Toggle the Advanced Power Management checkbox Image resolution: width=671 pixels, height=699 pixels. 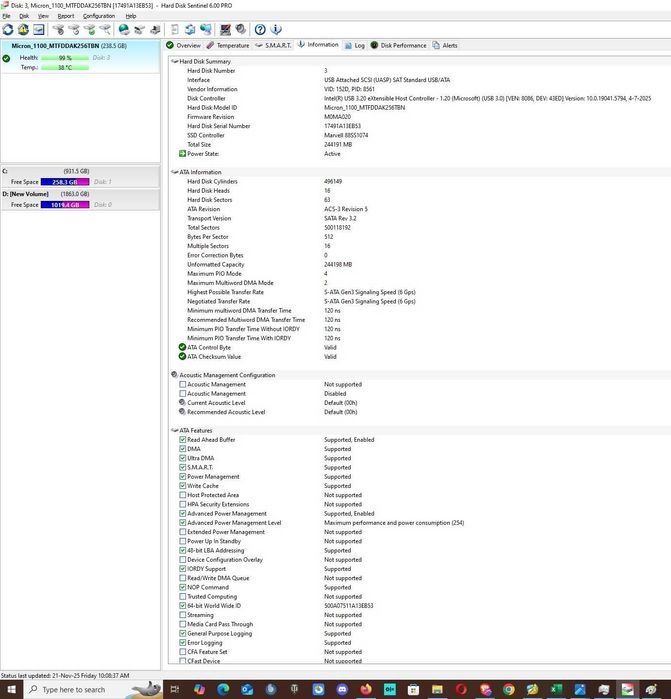(x=182, y=514)
